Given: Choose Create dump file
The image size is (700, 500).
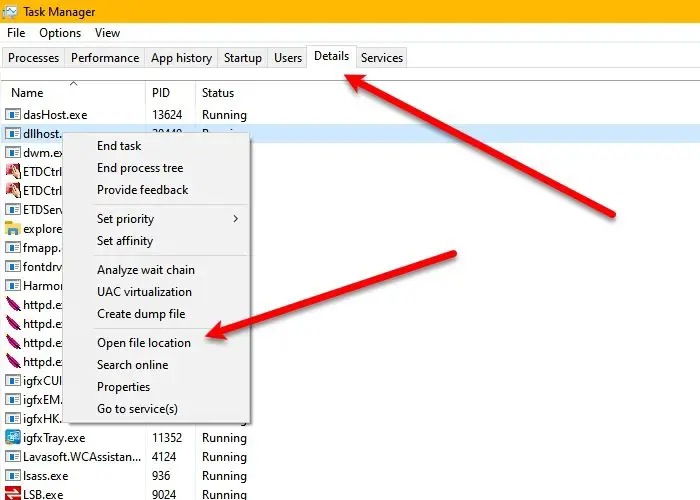Looking at the screenshot, I should click(141, 314).
